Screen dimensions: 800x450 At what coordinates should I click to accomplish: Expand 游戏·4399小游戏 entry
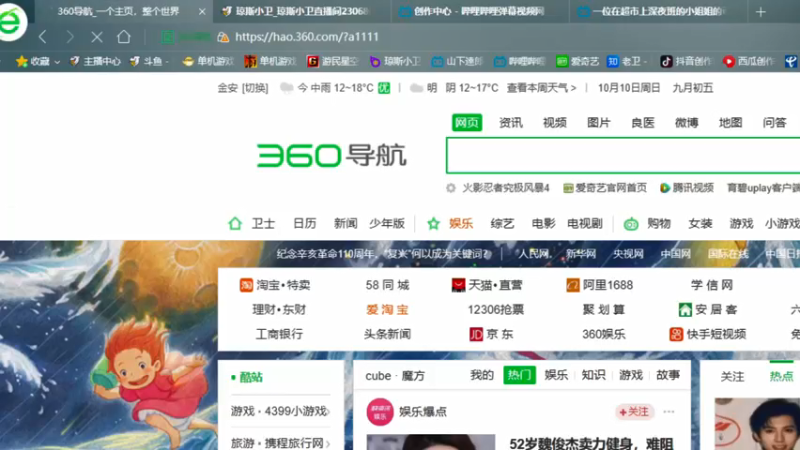tap(280, 411)
